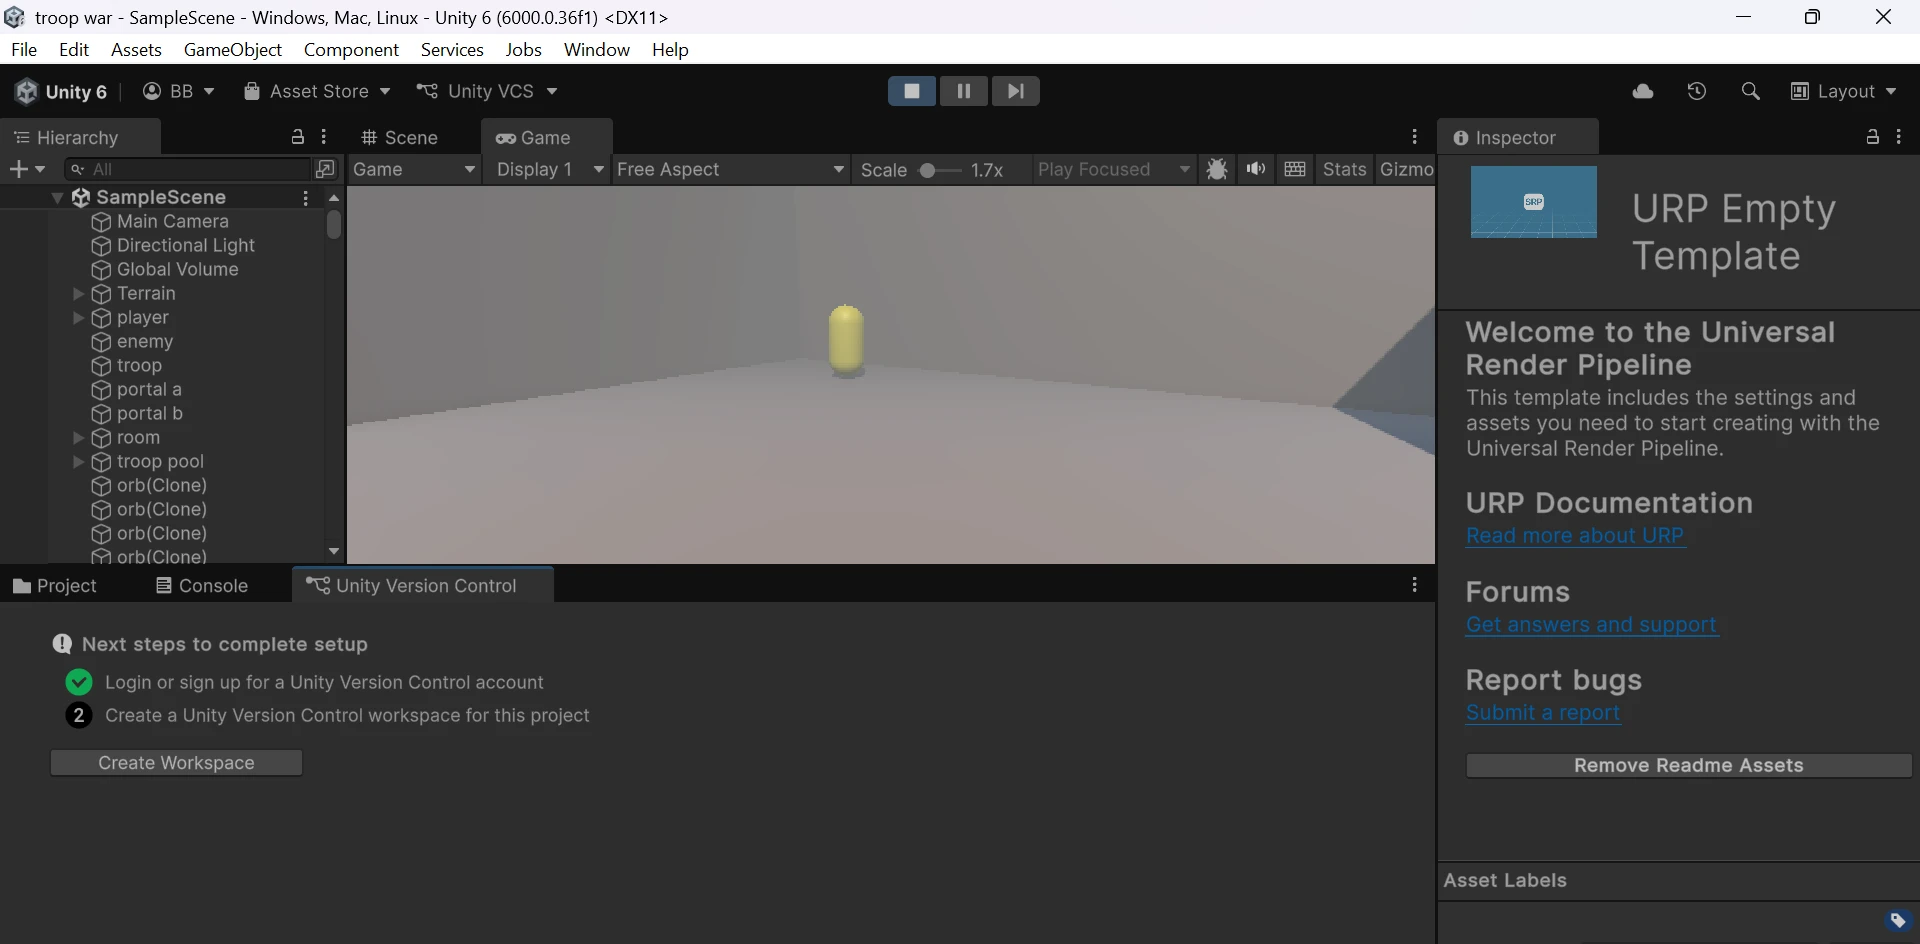The image size is (1920, 944).
Task: Select the enemy object
Action: click(144, 341)
